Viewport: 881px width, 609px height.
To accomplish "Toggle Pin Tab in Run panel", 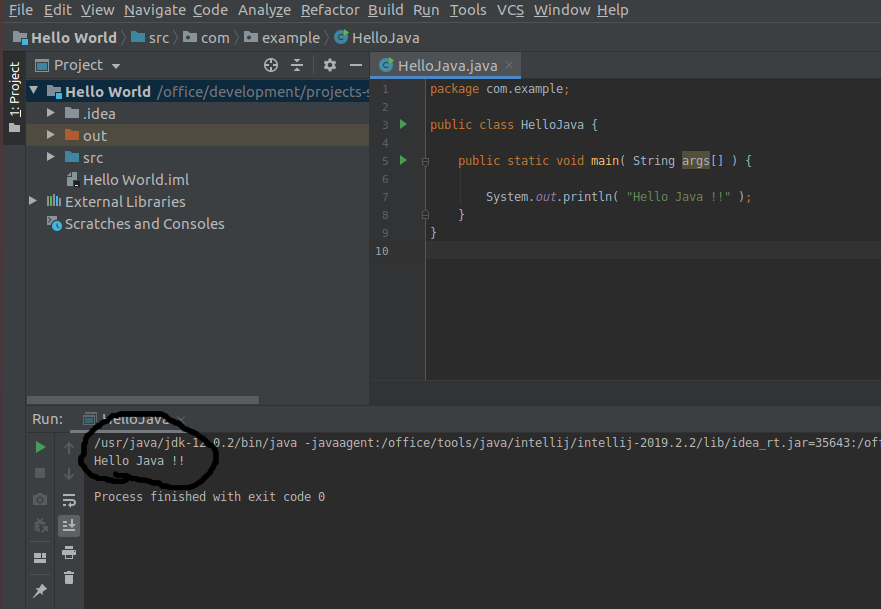I will pos(40,590).
